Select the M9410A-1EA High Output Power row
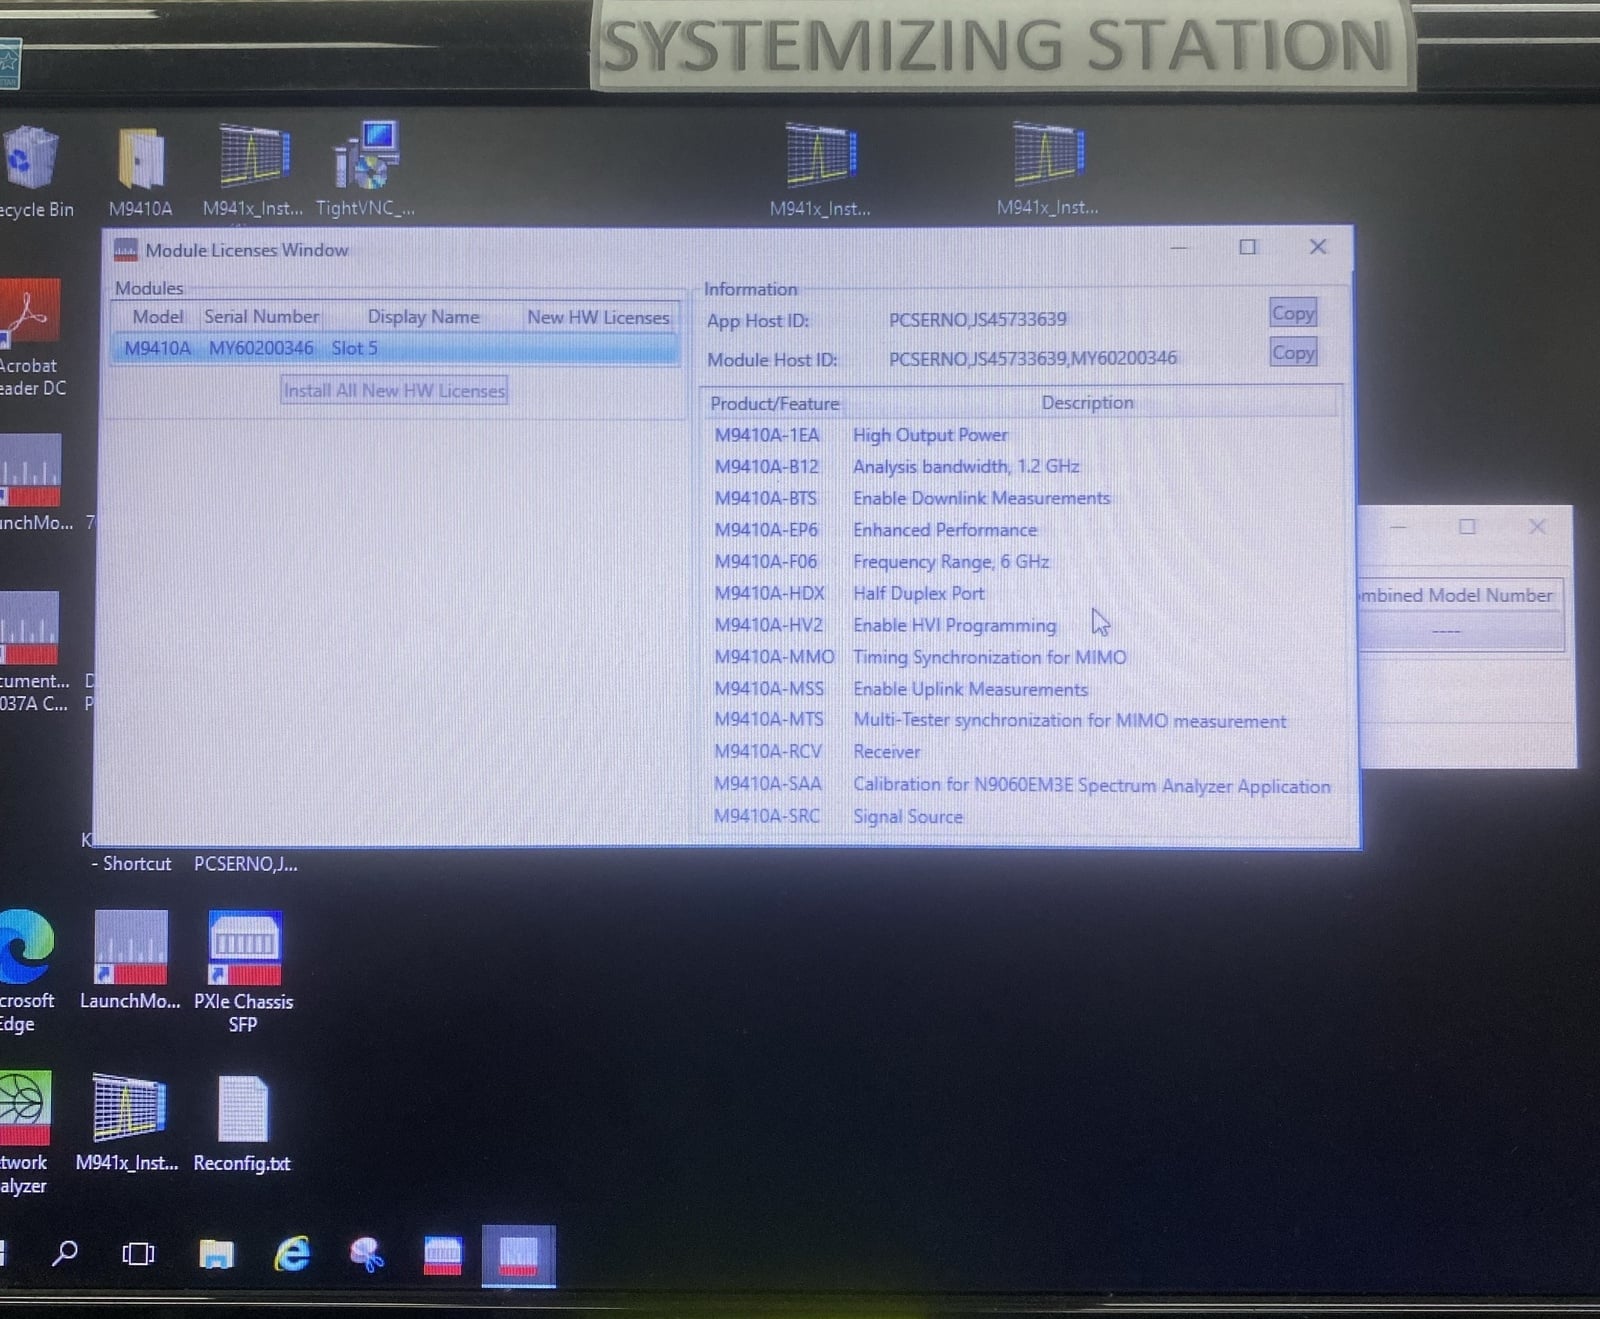1600x1319 pixels. coord(1020,435)
